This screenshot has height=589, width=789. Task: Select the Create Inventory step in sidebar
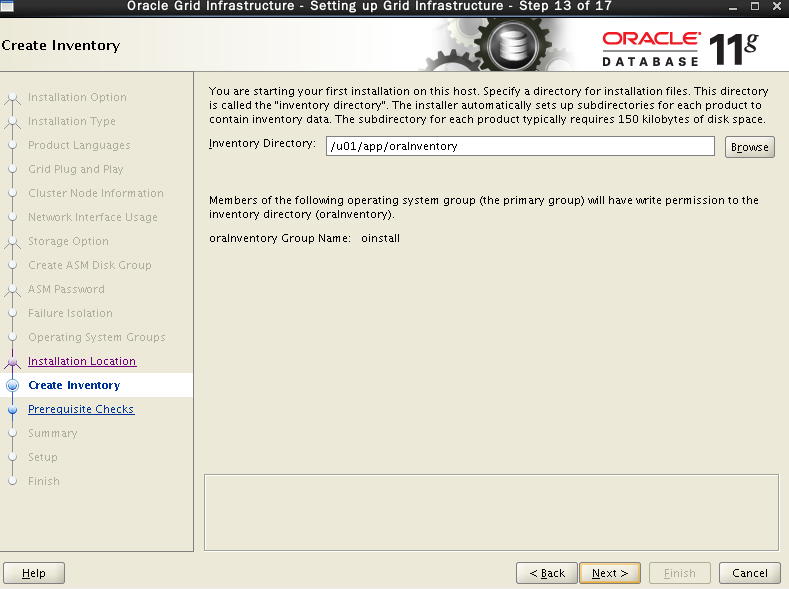pyautogui.click(x=74, y=385)
